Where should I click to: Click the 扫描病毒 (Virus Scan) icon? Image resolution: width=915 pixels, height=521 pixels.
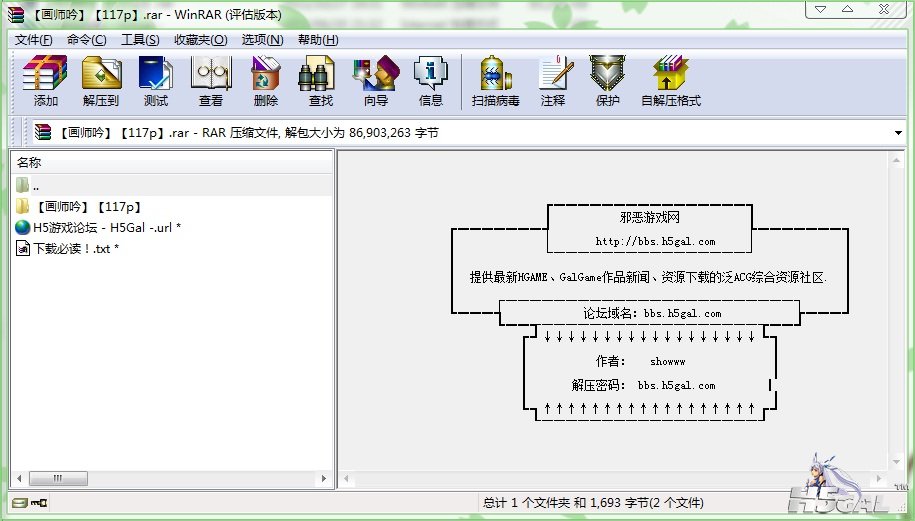(x=495, y=80)
